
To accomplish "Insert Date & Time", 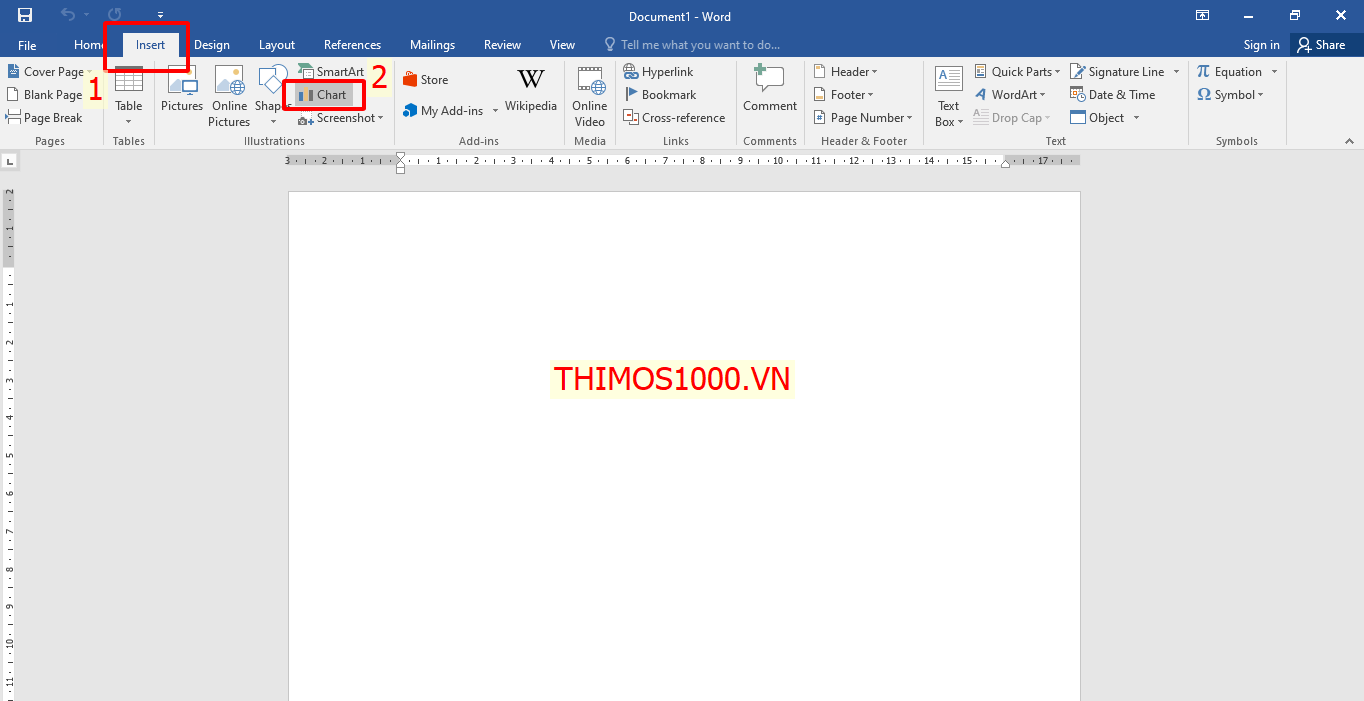I will [1113, 95].
